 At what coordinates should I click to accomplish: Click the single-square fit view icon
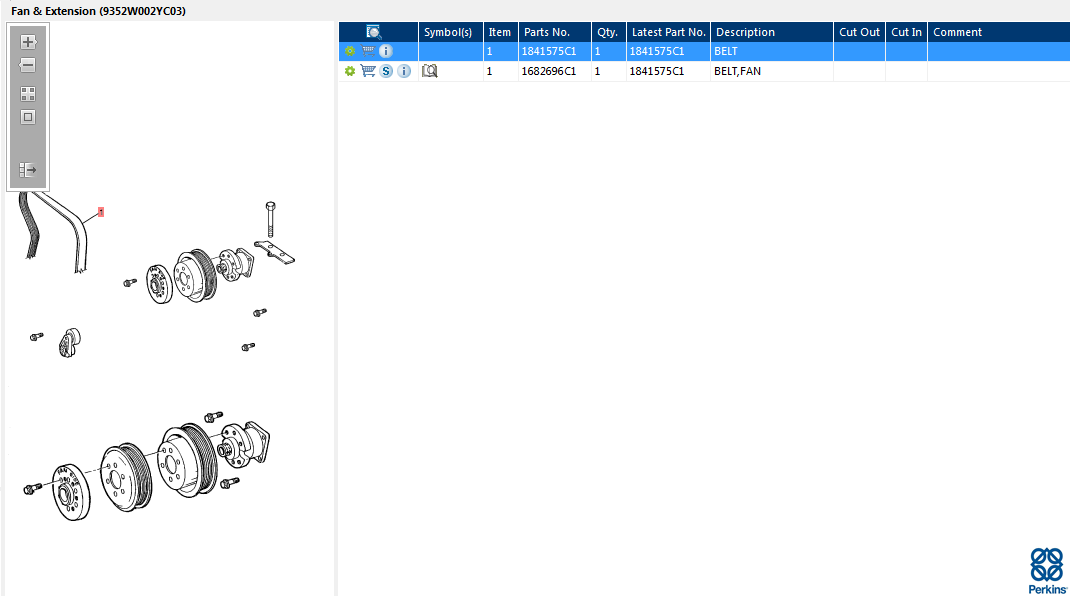pos(28,117)
